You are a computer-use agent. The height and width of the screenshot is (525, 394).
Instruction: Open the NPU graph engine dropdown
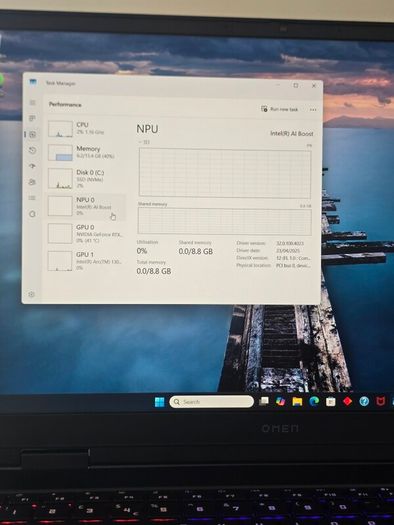point(144,142)
